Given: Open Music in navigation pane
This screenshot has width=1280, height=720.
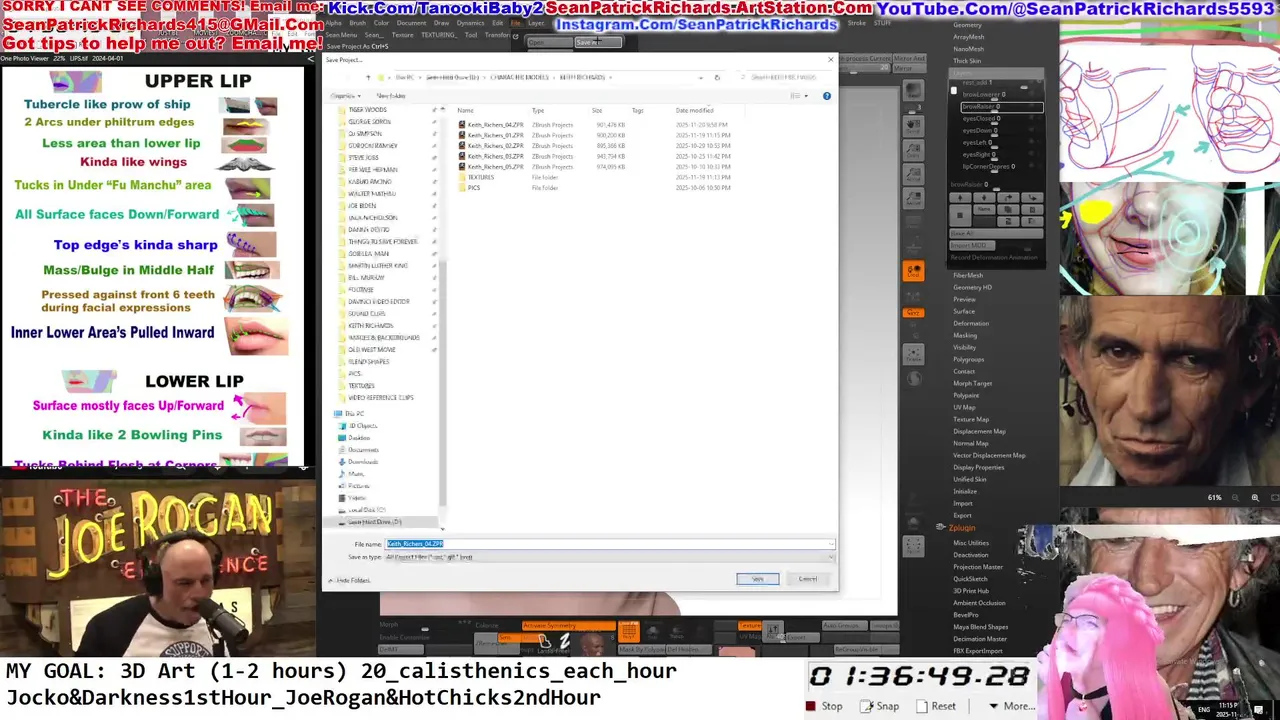Looking at the screenshot, I should coord(355,474).
